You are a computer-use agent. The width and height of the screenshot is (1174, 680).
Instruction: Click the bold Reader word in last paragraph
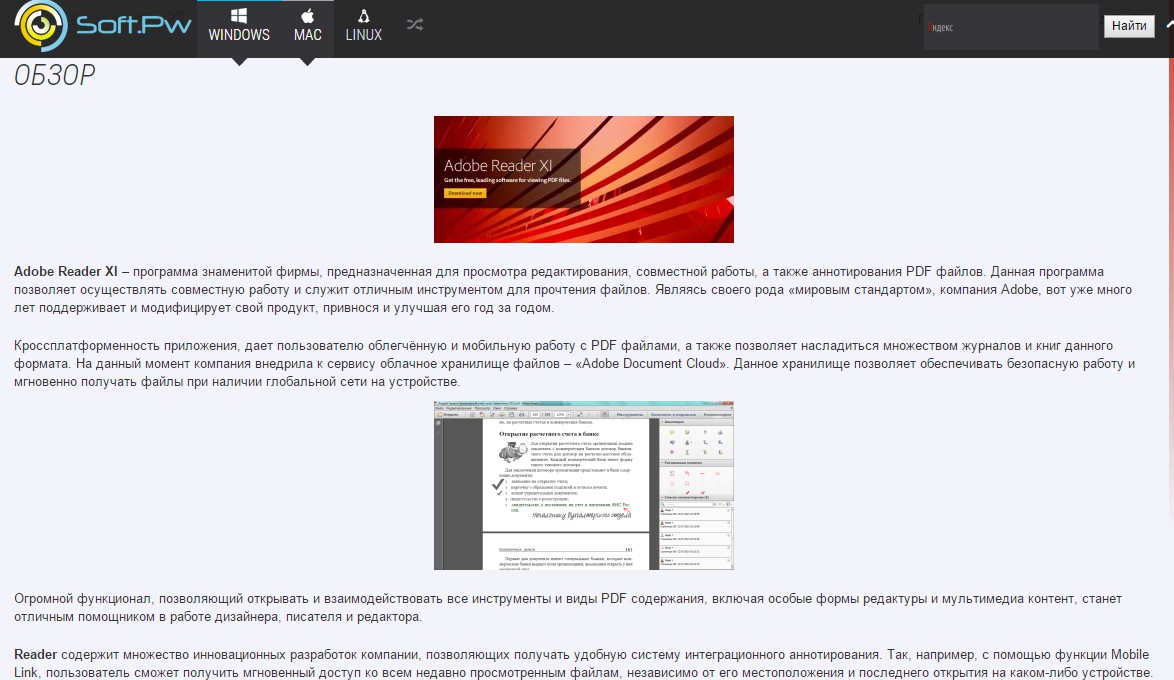(x=35, y=655)
